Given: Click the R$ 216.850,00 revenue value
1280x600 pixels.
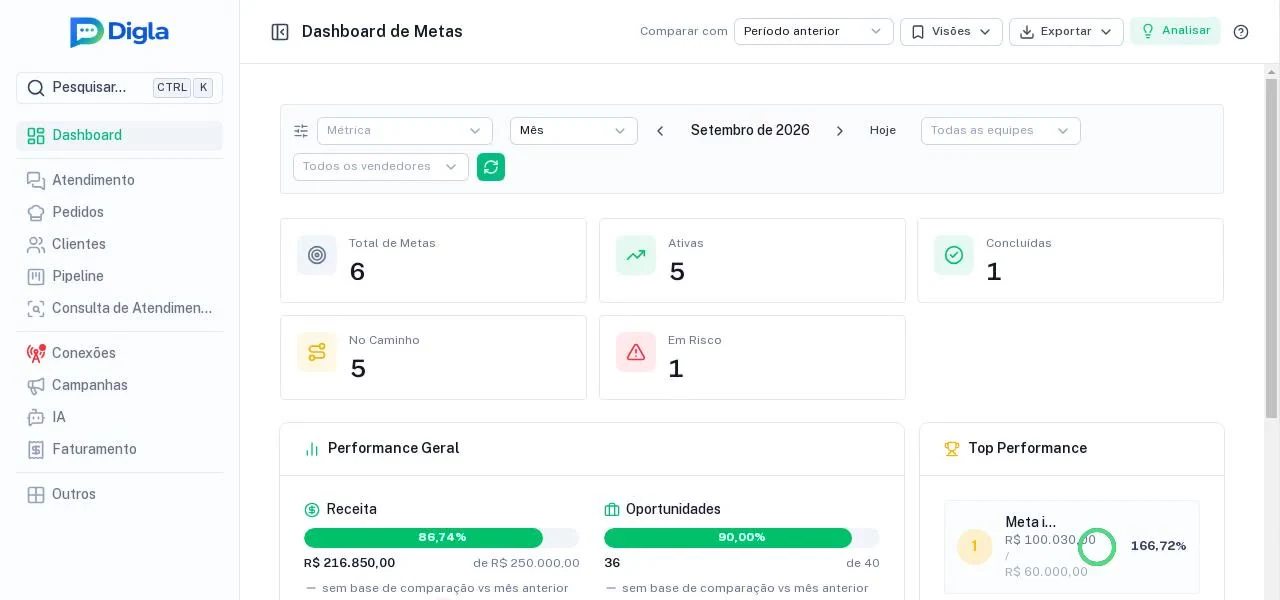Looking at the screenshot, I should click(350, 563).
